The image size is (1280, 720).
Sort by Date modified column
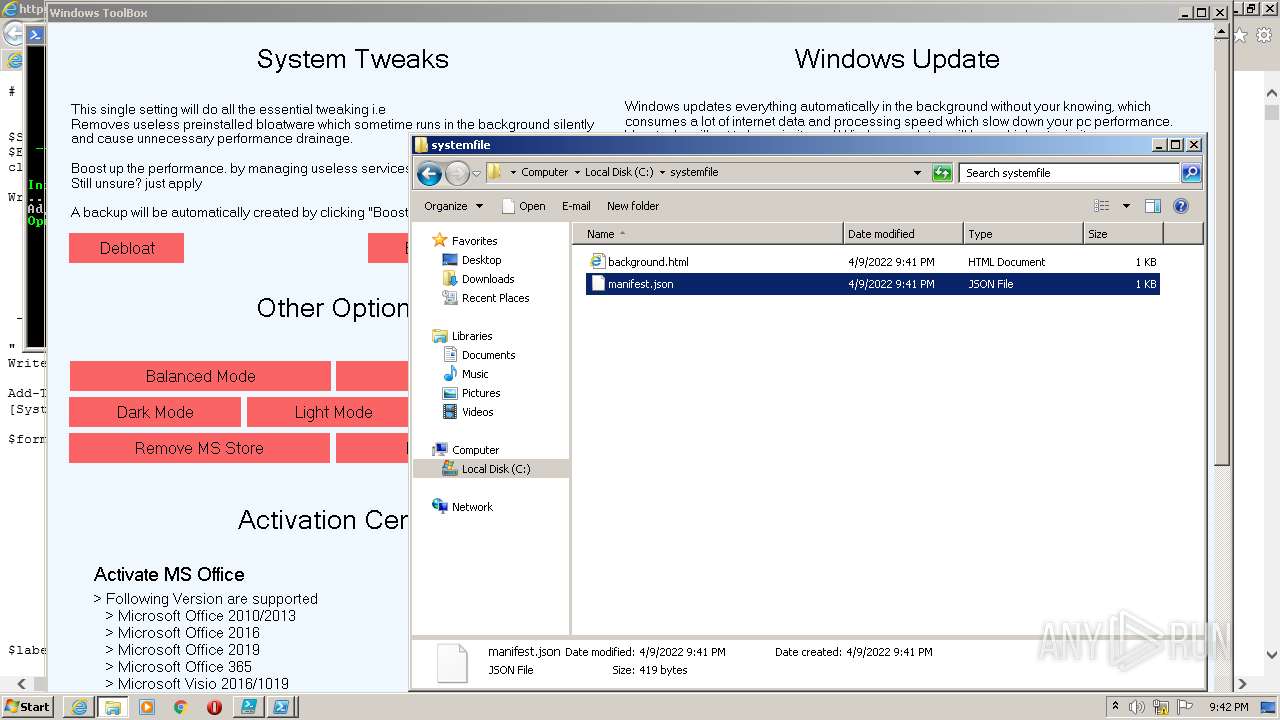coord(903,234)
